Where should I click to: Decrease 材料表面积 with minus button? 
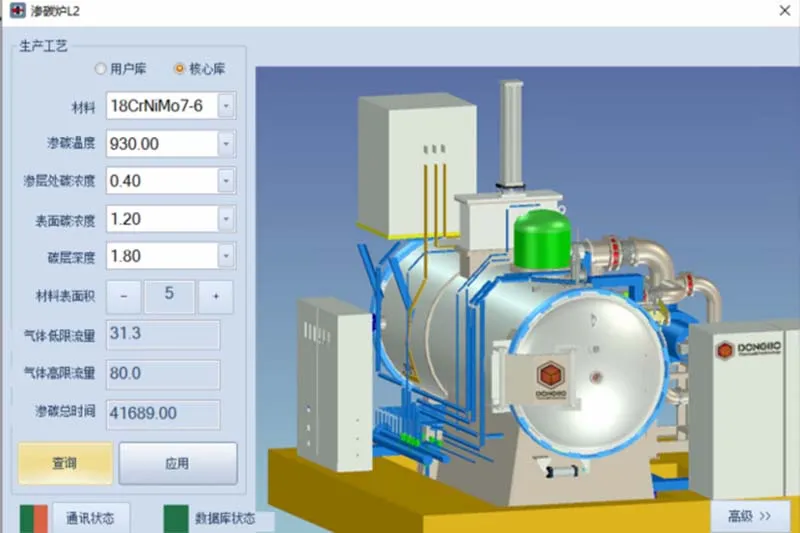click(x=124, y=295)
